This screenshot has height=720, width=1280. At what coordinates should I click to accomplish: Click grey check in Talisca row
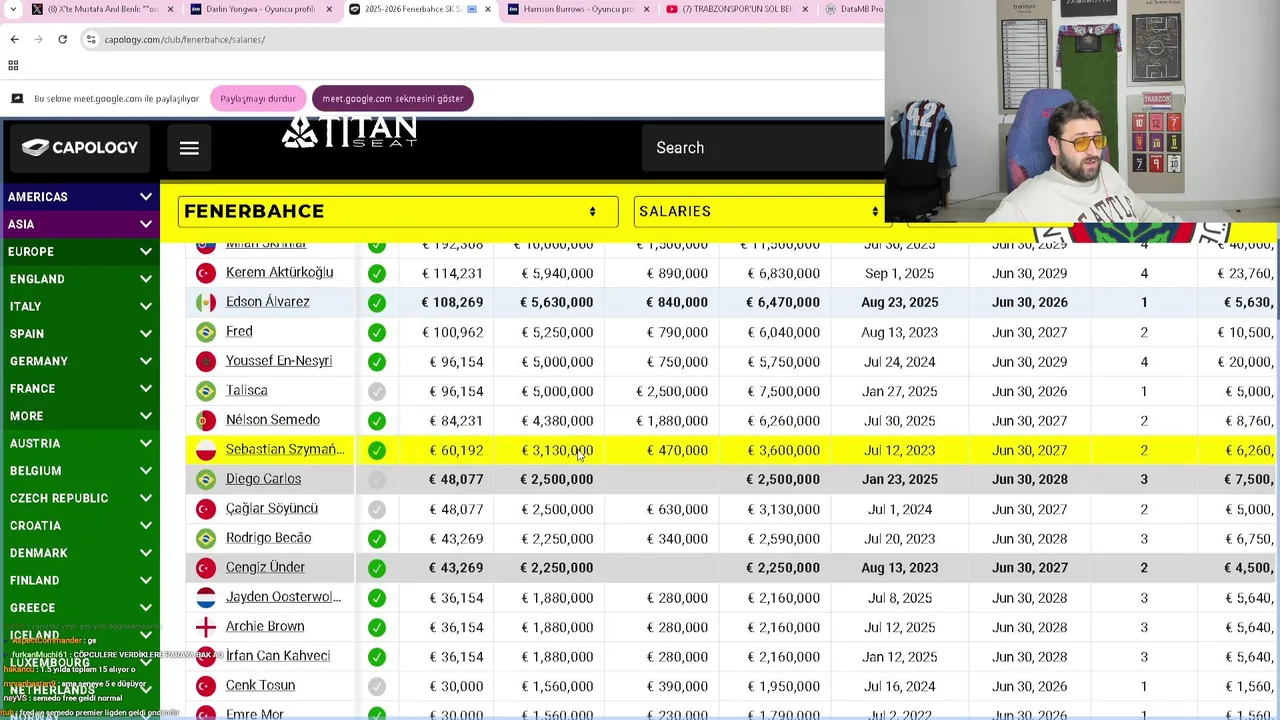click(x=377, y=391)
